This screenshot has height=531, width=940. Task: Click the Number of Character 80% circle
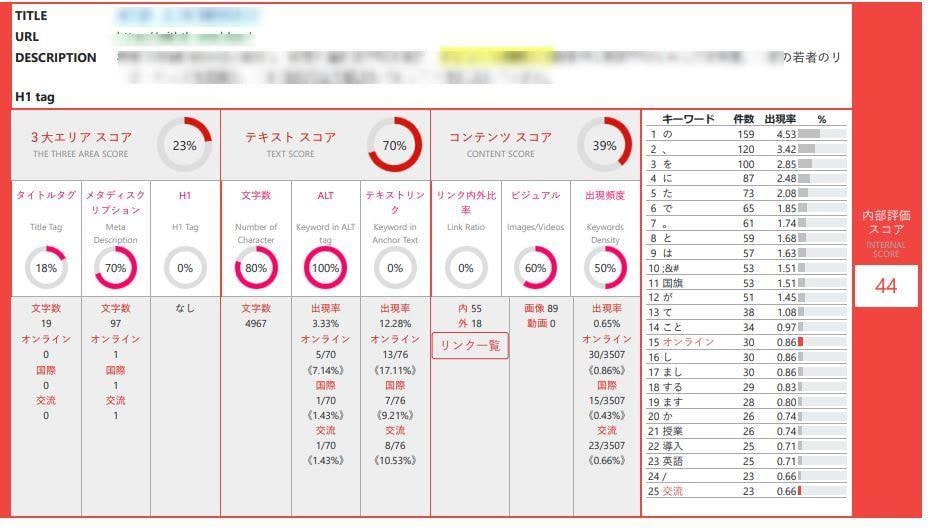coord(256,268)
